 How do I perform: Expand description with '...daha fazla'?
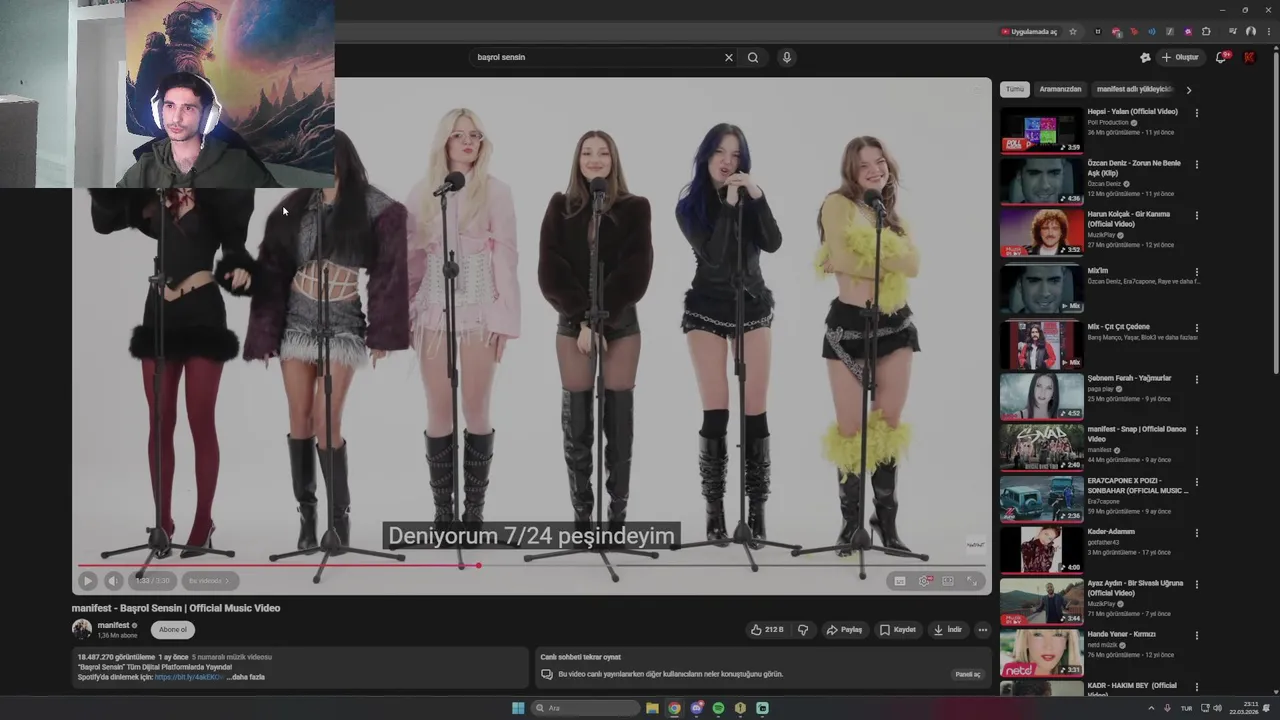[246, 677]
